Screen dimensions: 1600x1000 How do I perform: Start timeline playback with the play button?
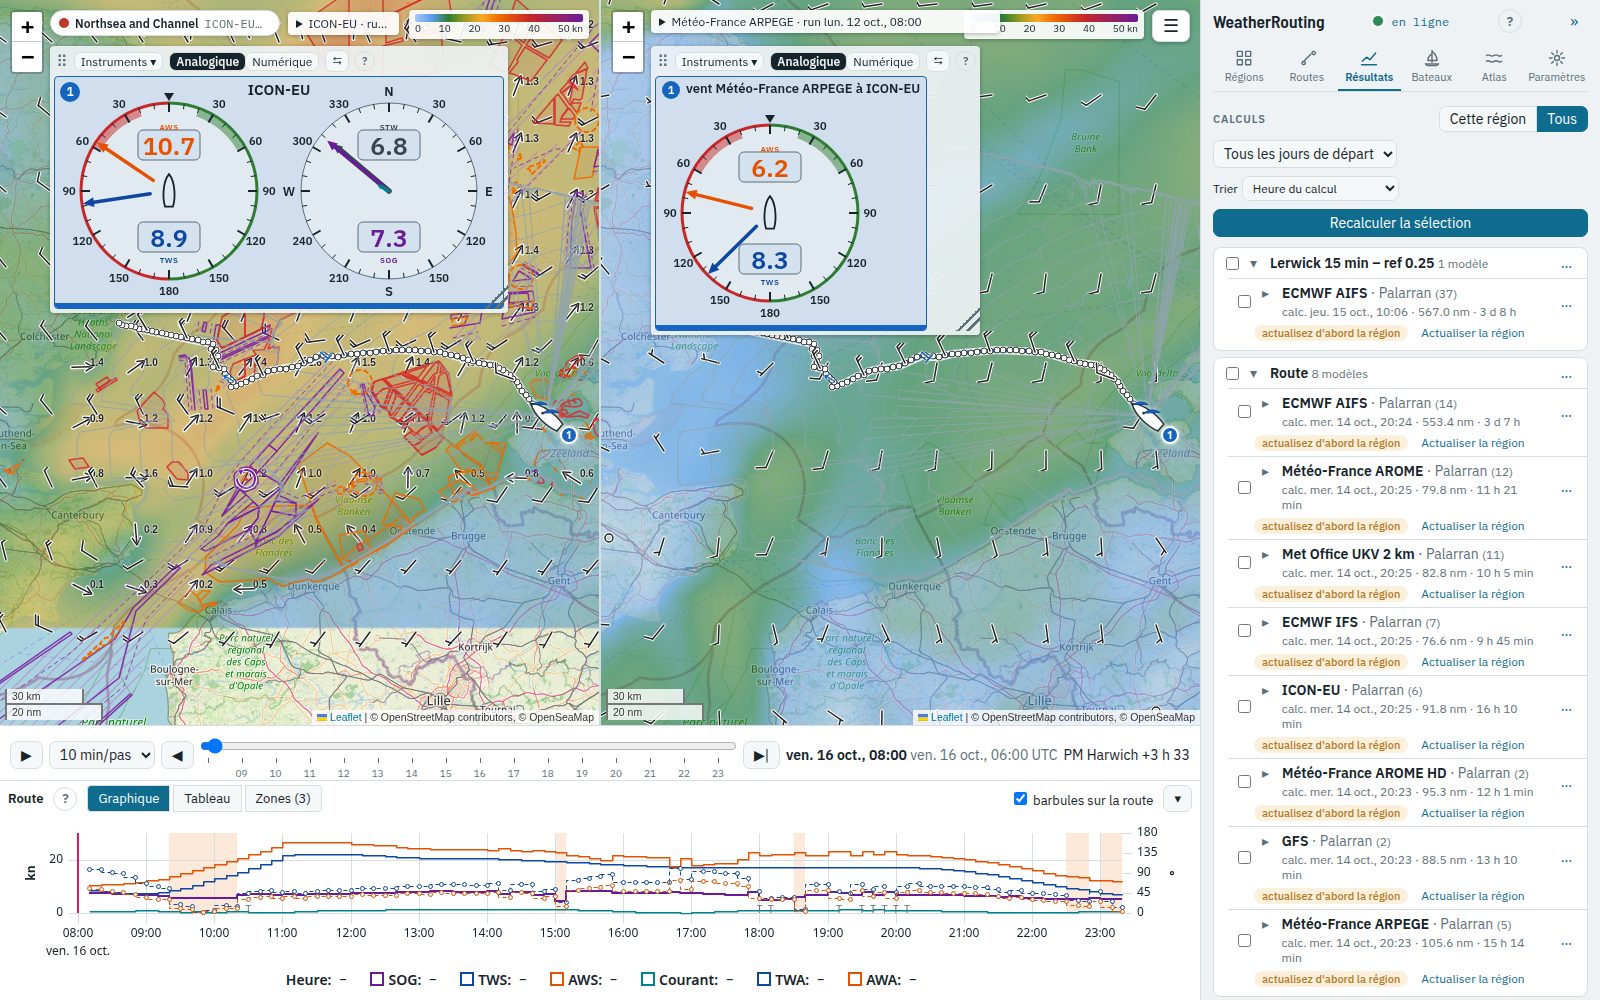(26, 755)
